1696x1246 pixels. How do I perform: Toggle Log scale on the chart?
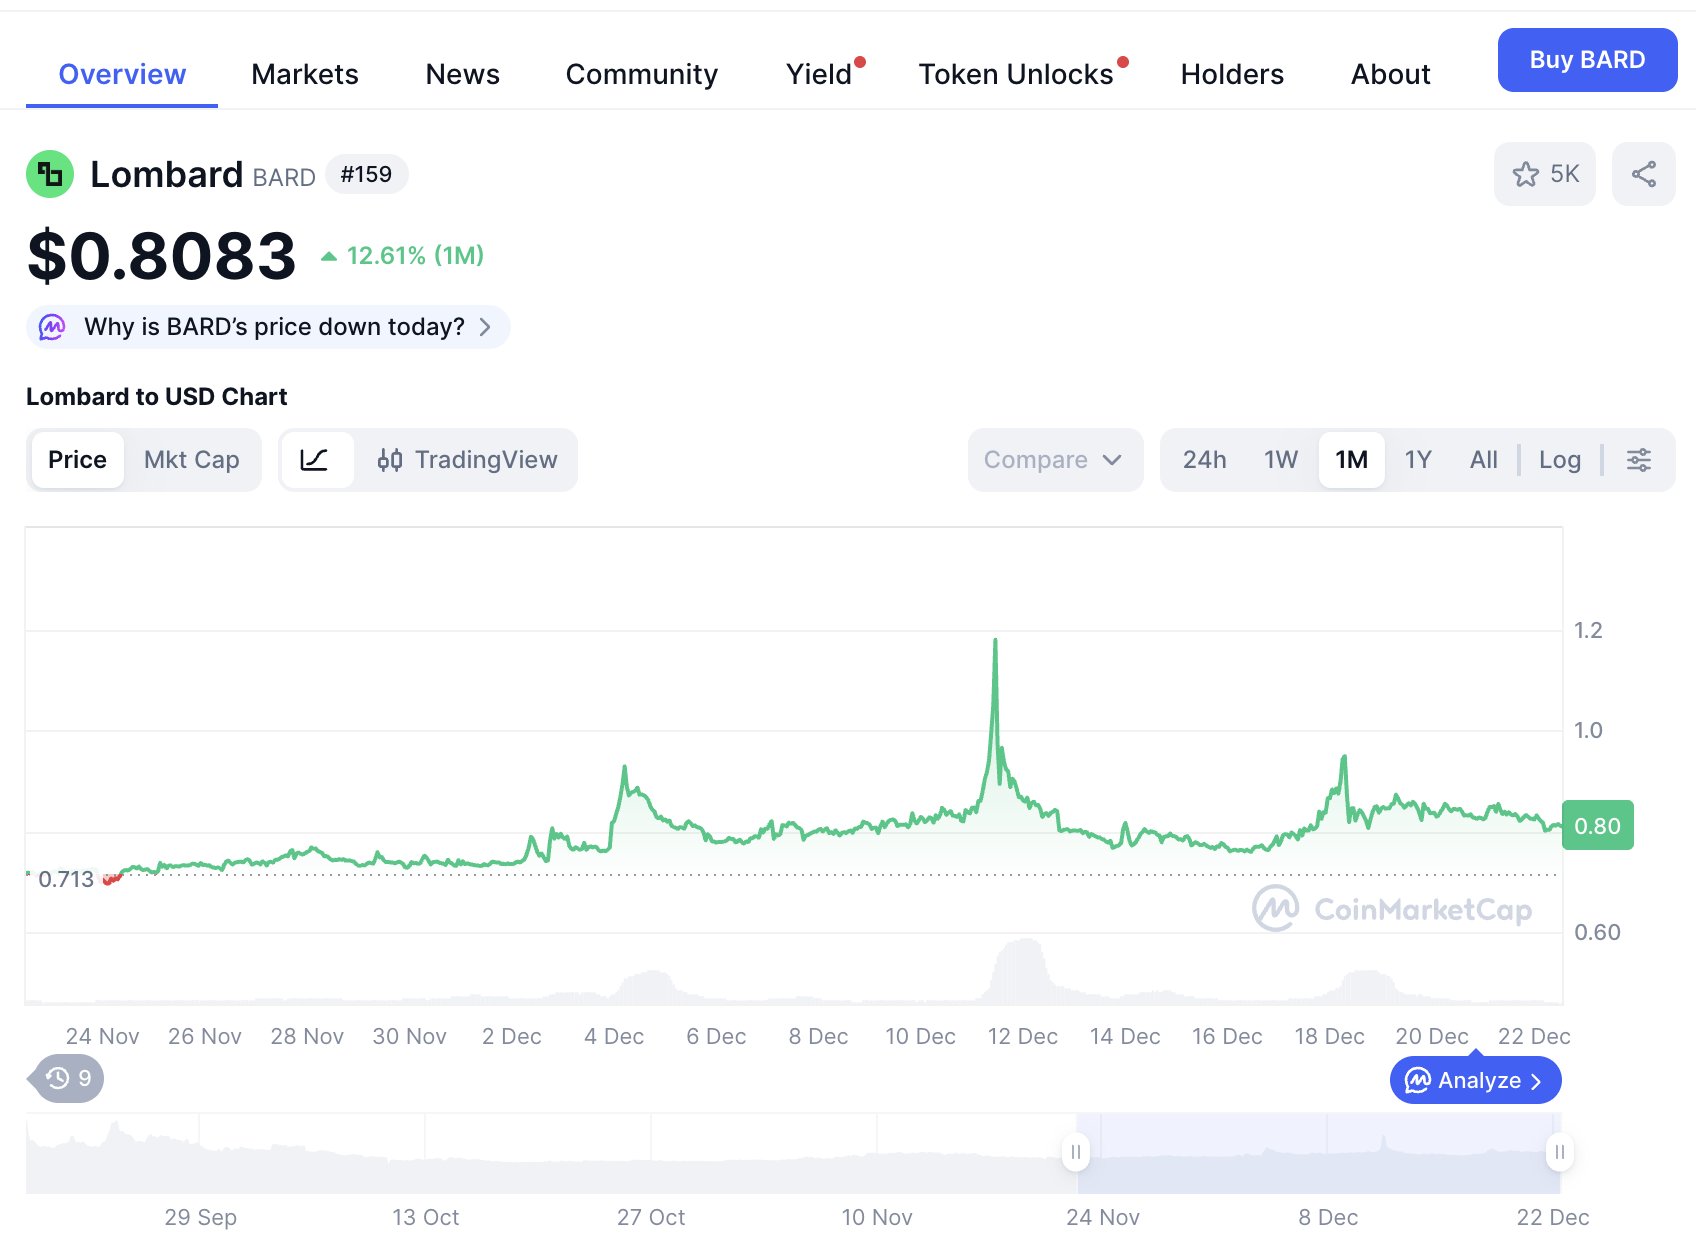coord(1559,460)
